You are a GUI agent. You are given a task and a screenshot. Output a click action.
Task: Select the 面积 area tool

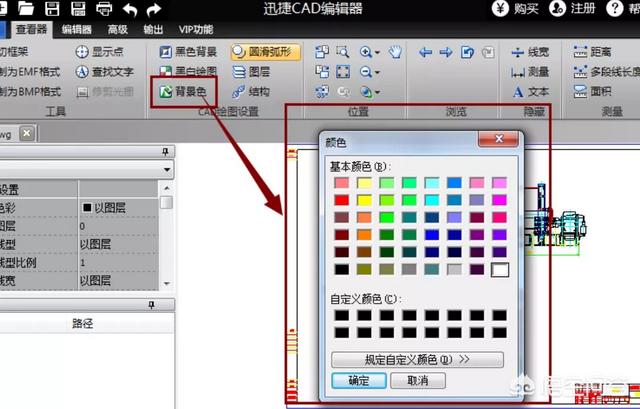(x=592, y=91)
